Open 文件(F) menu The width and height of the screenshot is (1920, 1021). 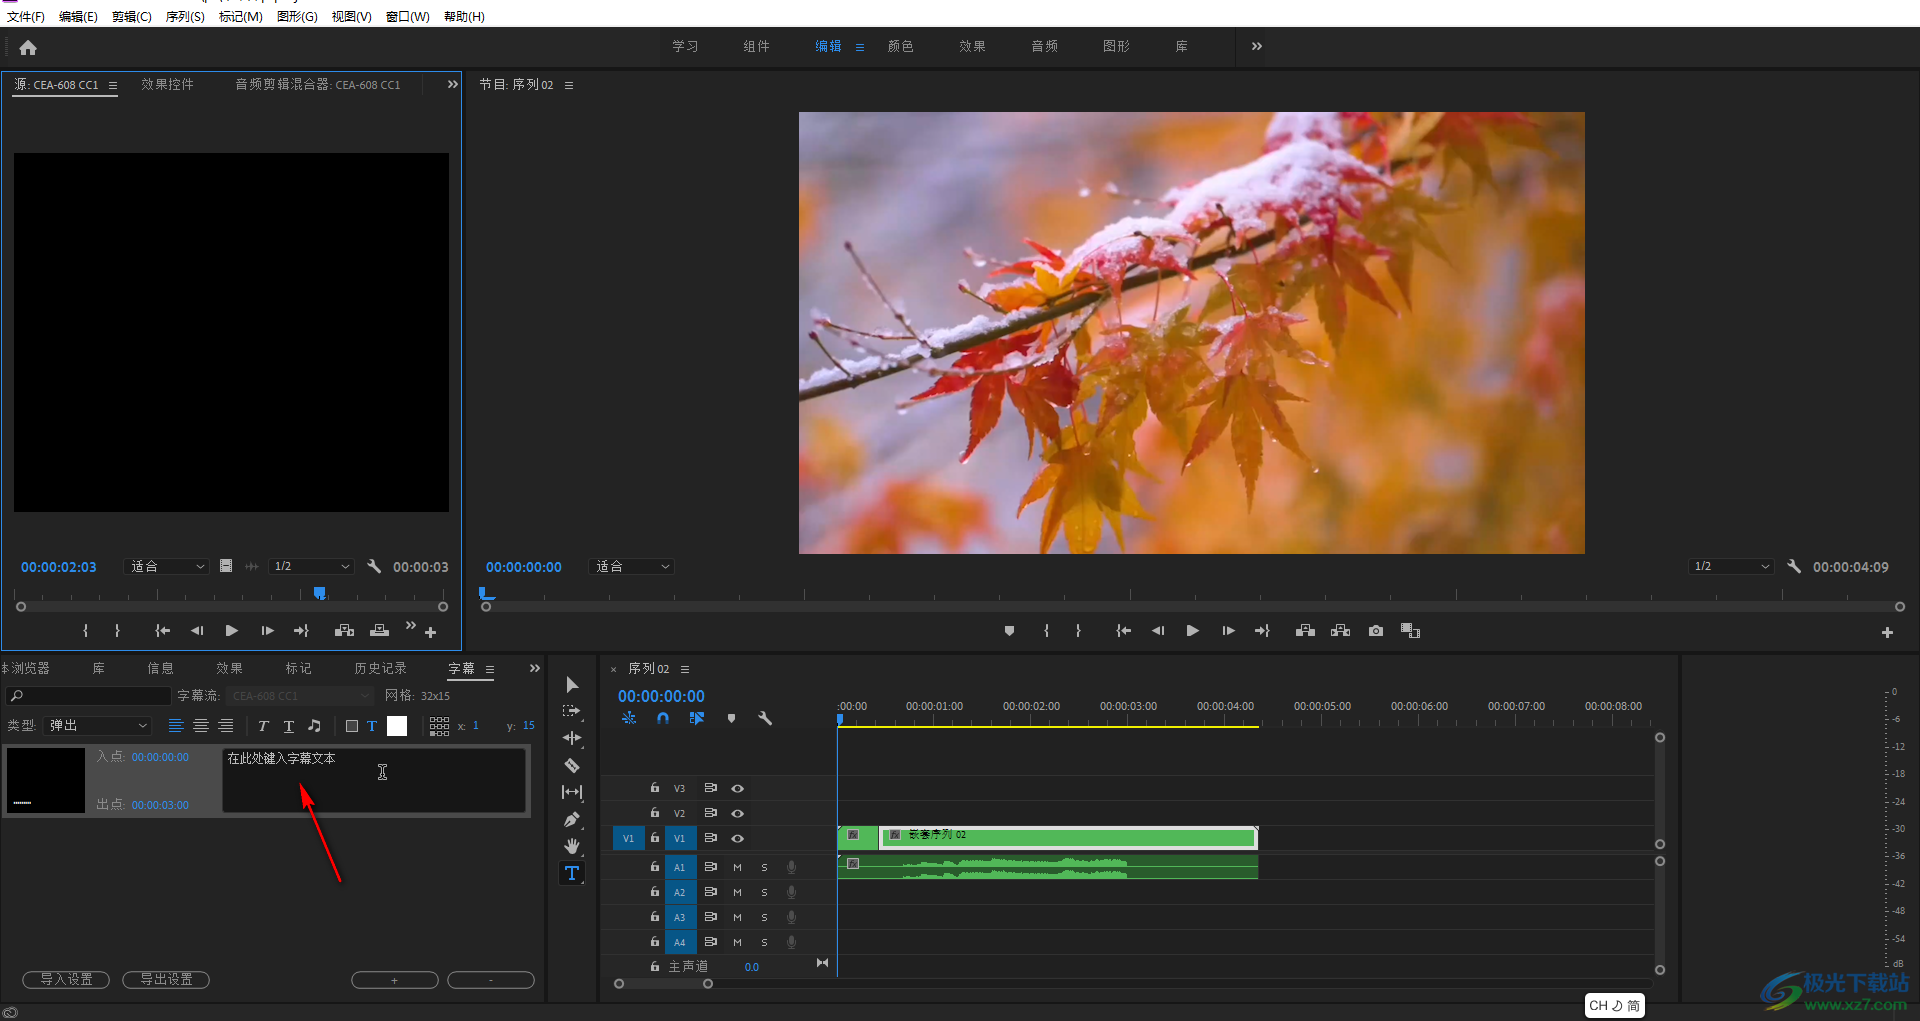[26, 16]
